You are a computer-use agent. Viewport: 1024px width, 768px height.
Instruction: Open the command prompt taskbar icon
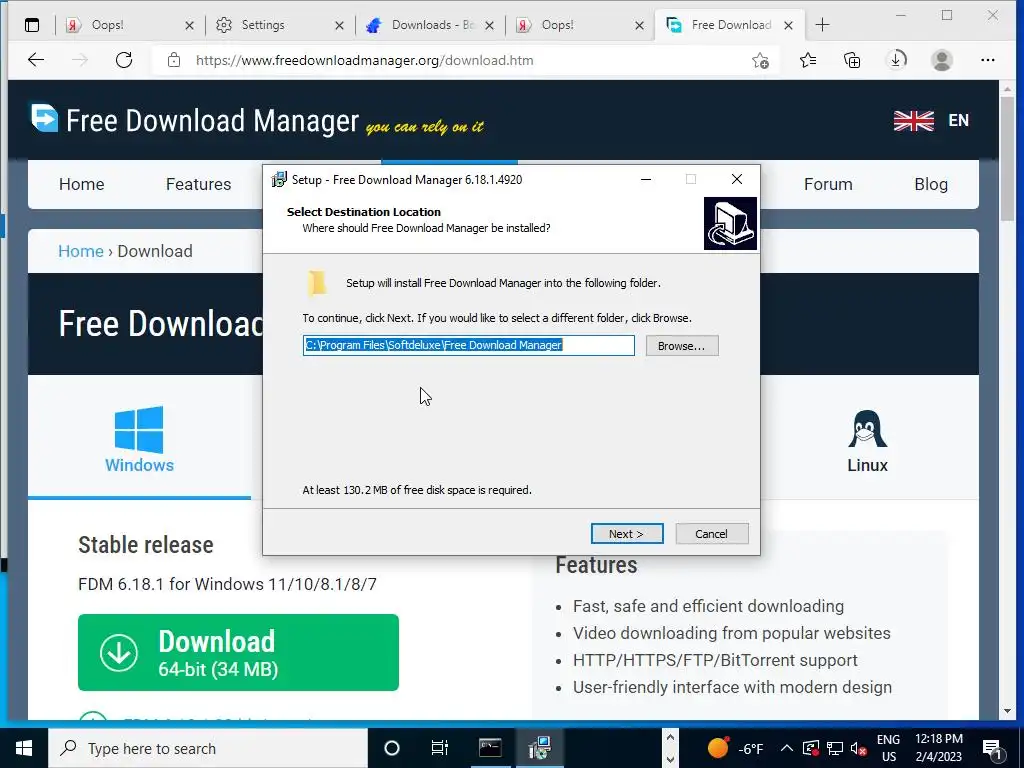pos(490,748)
